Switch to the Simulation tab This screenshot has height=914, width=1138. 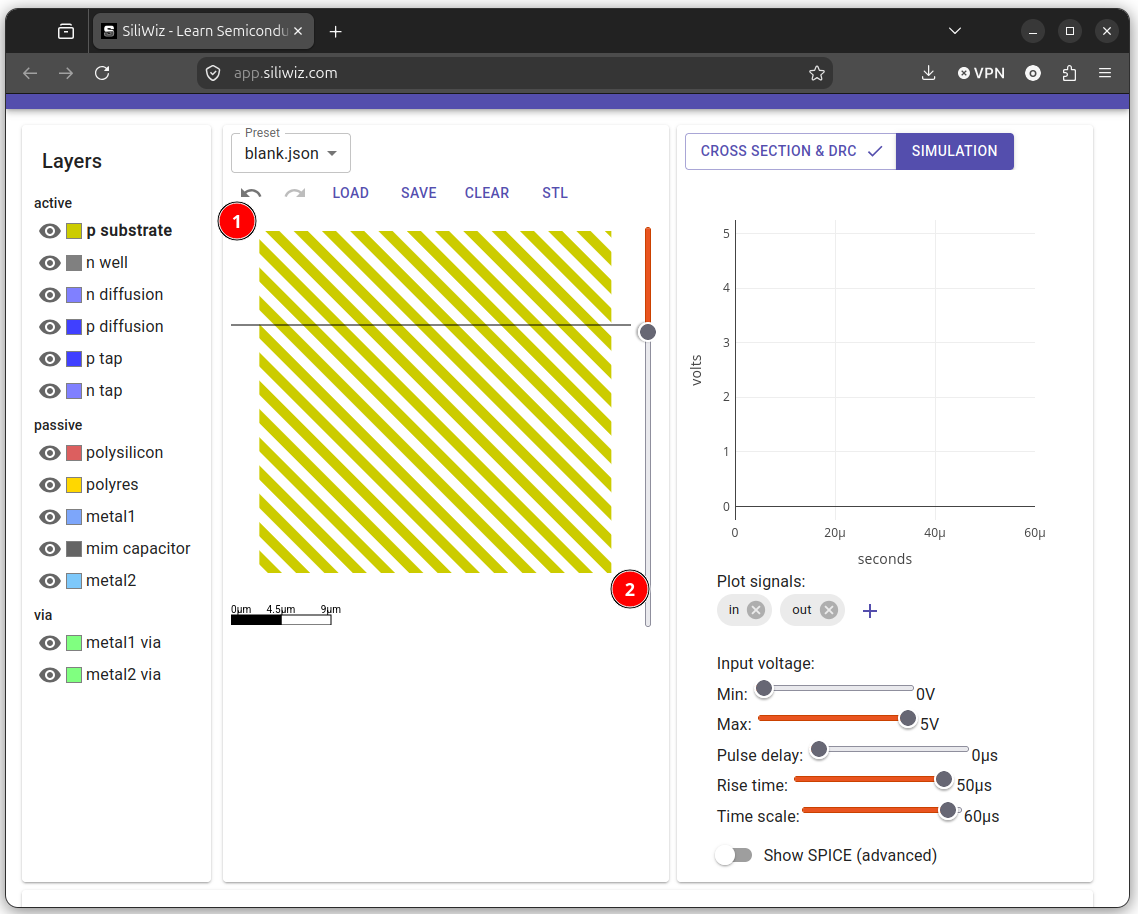[954, 151]
